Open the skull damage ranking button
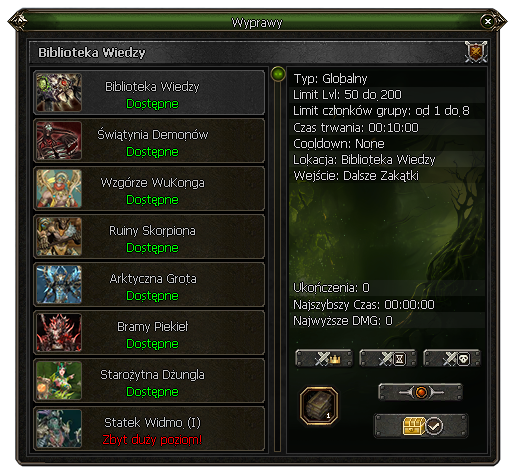 pos(452,358)
